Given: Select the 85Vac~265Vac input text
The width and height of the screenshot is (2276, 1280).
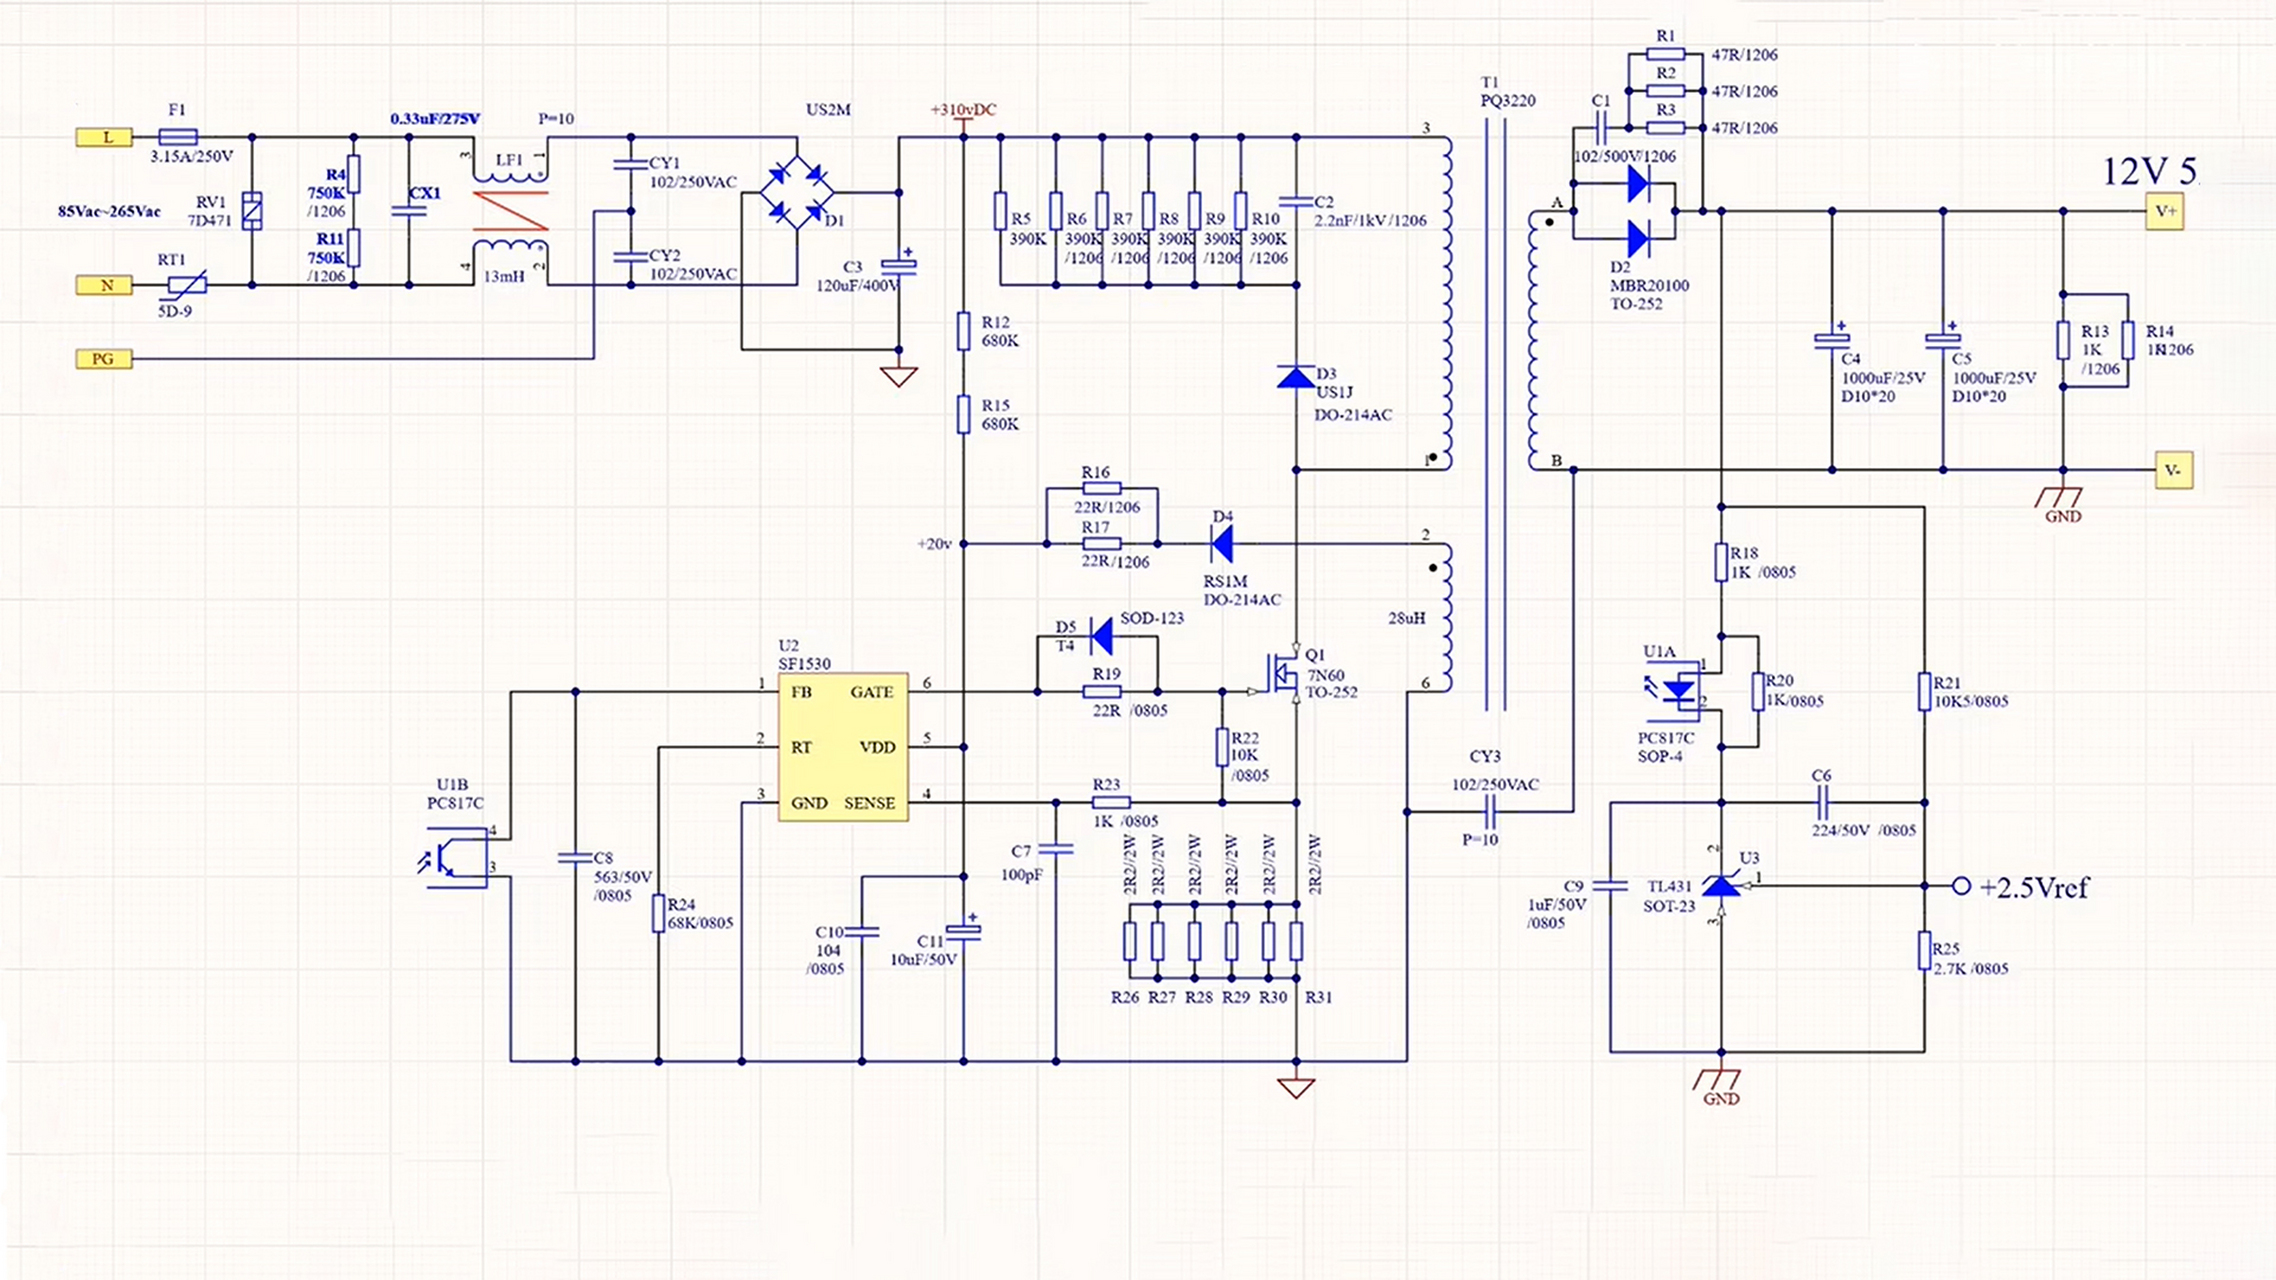Looking at the screenshot, I should click(x=109, y=211).
